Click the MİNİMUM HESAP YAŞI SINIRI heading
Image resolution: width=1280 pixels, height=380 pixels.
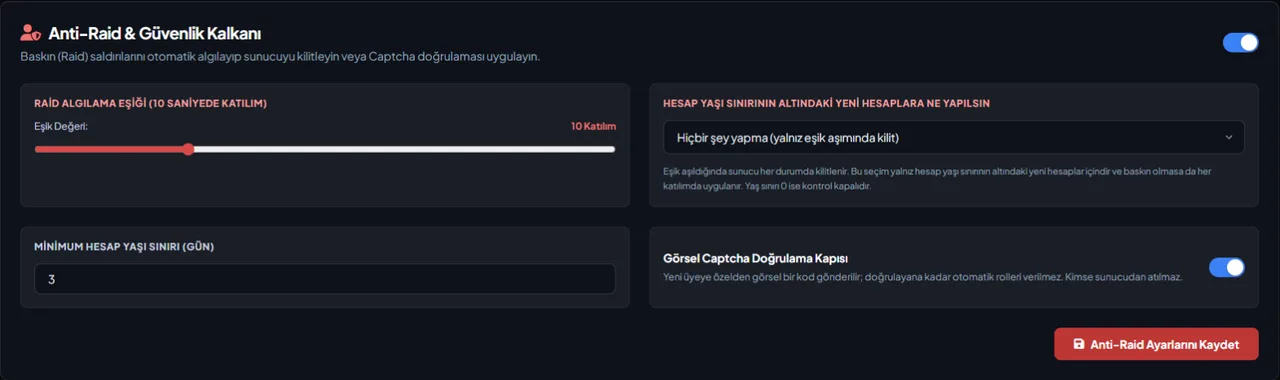pos(124,246)
